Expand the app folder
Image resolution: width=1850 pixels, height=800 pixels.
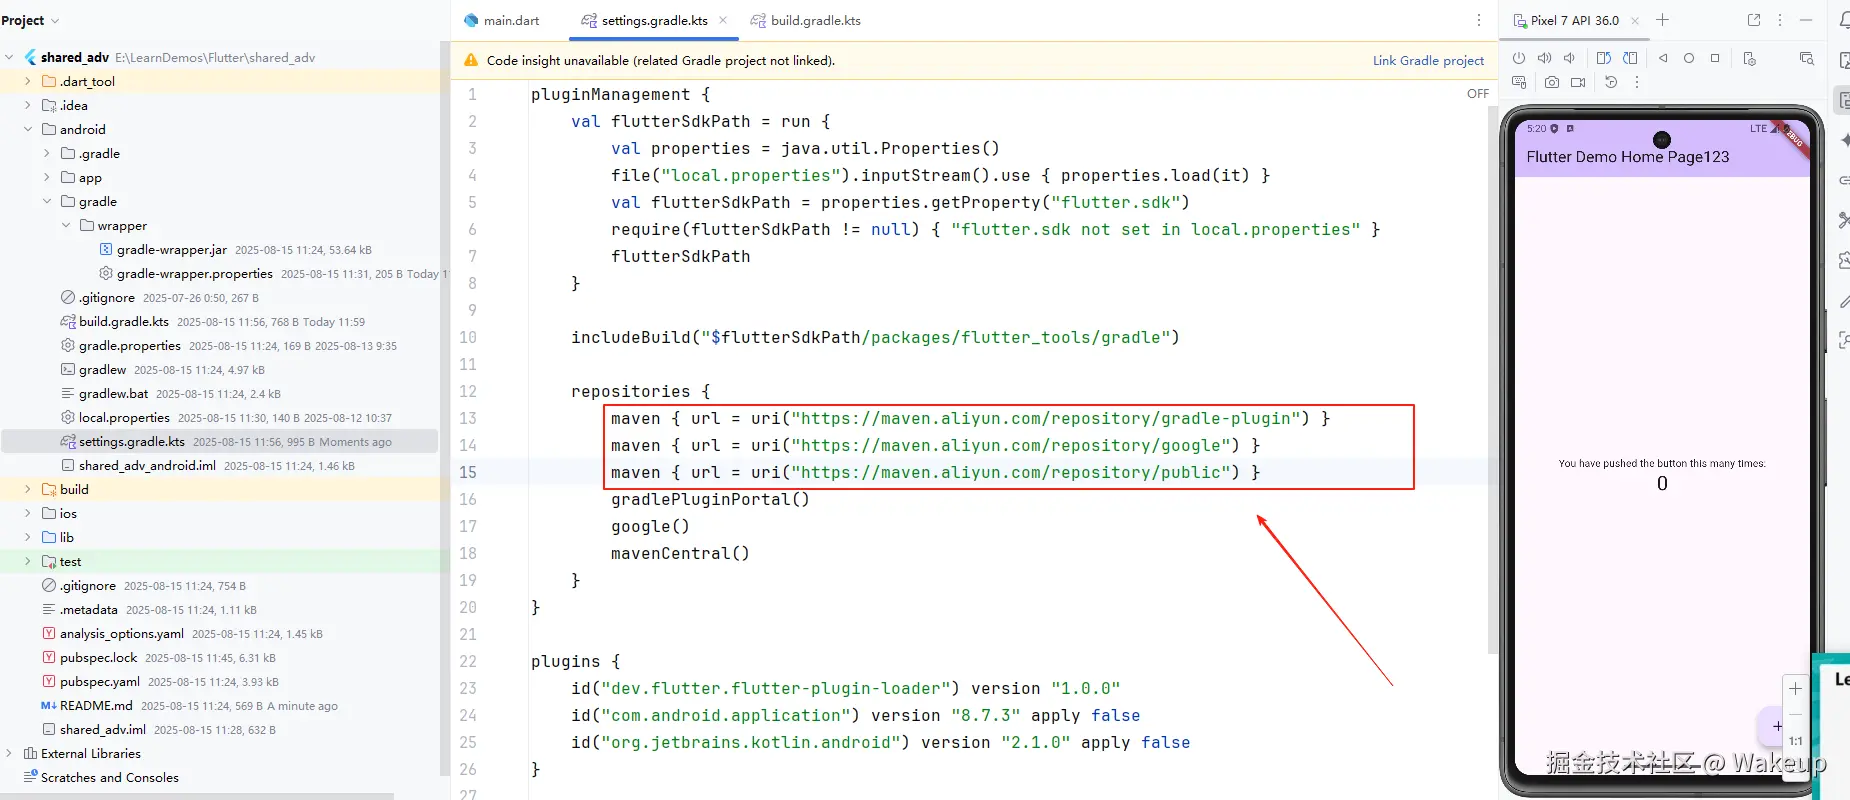click(x=47, y=177)
